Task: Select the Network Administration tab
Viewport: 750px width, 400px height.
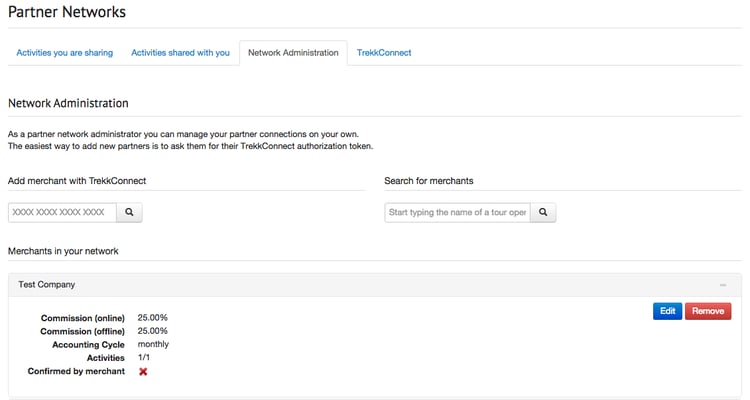Action: pyautogui.click(x=293, y=52)
